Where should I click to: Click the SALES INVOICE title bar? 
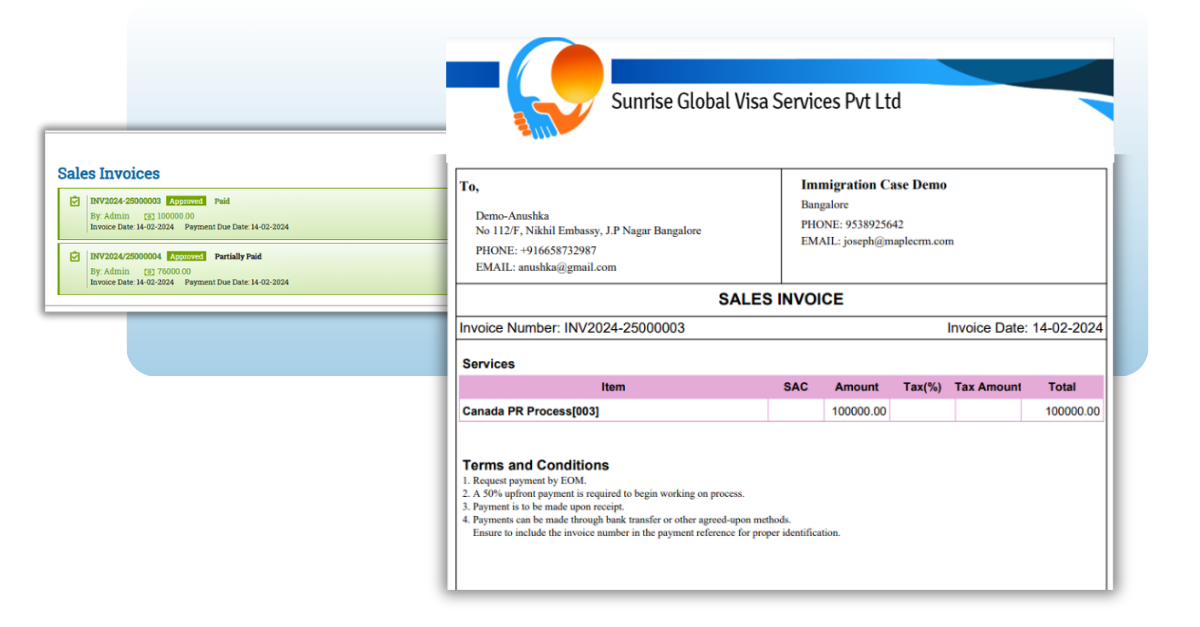[780, 299]
